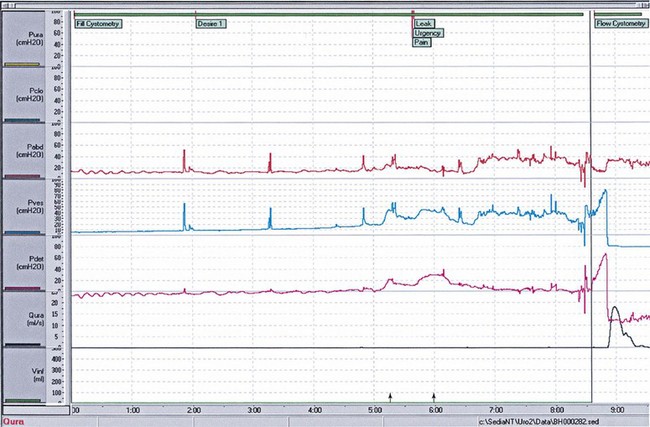Click the yellow Pura trace color bar

(22, 64)
